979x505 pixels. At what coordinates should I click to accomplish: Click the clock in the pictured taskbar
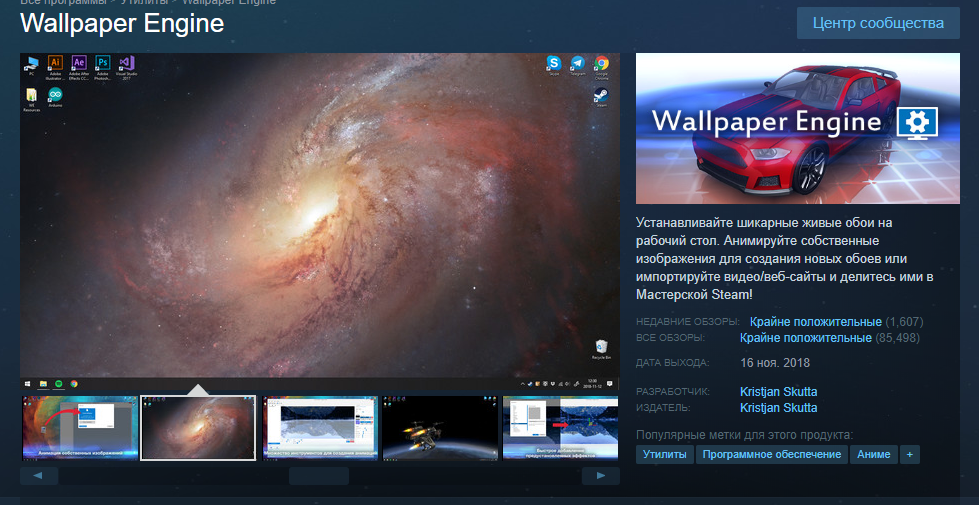coord(593,383)
